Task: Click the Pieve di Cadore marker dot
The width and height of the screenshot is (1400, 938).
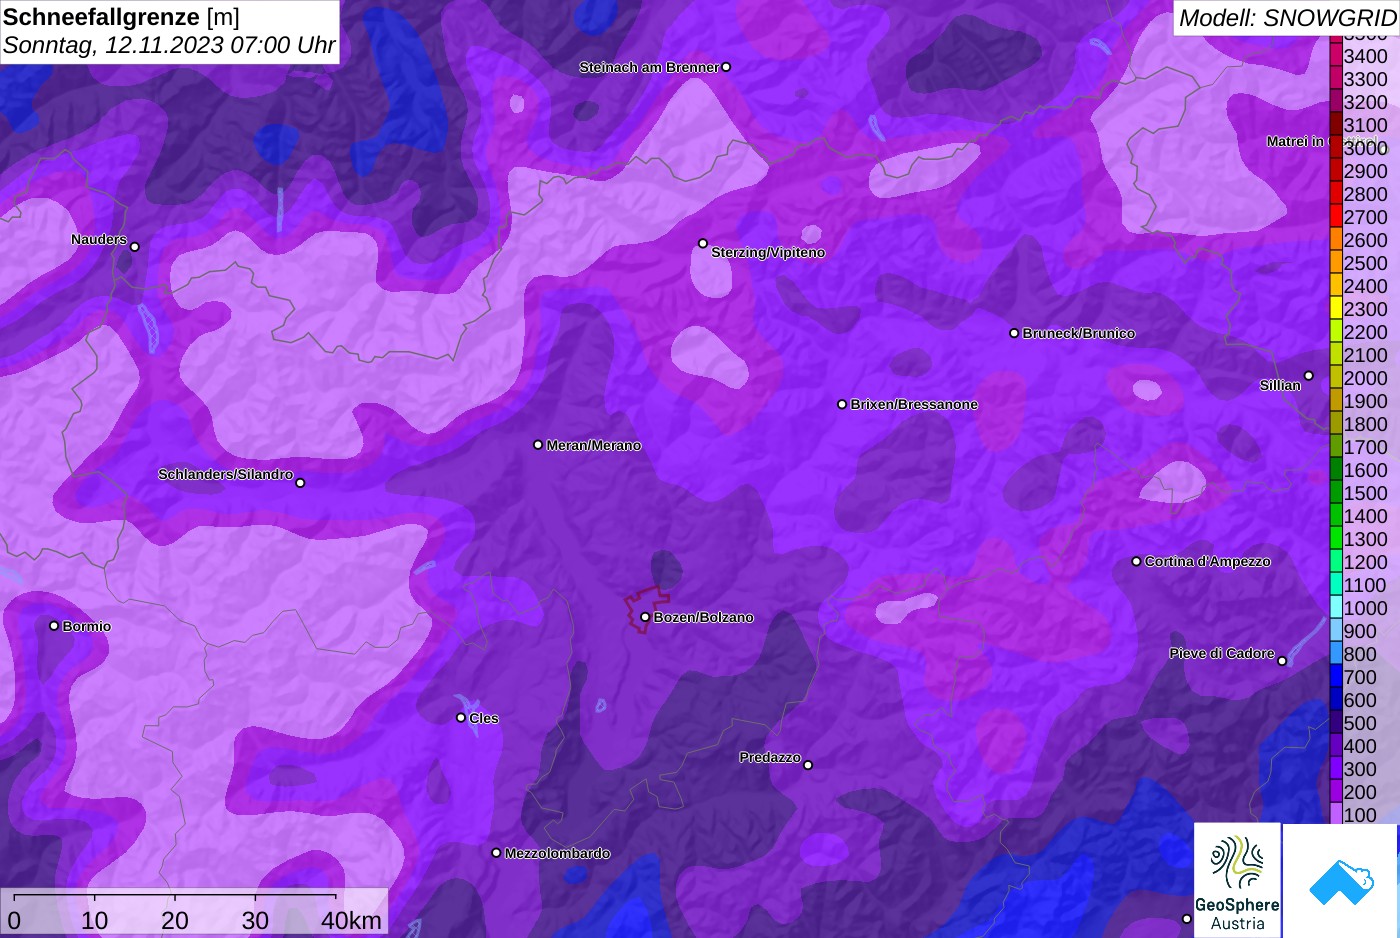Action: tap(1282, 661)
